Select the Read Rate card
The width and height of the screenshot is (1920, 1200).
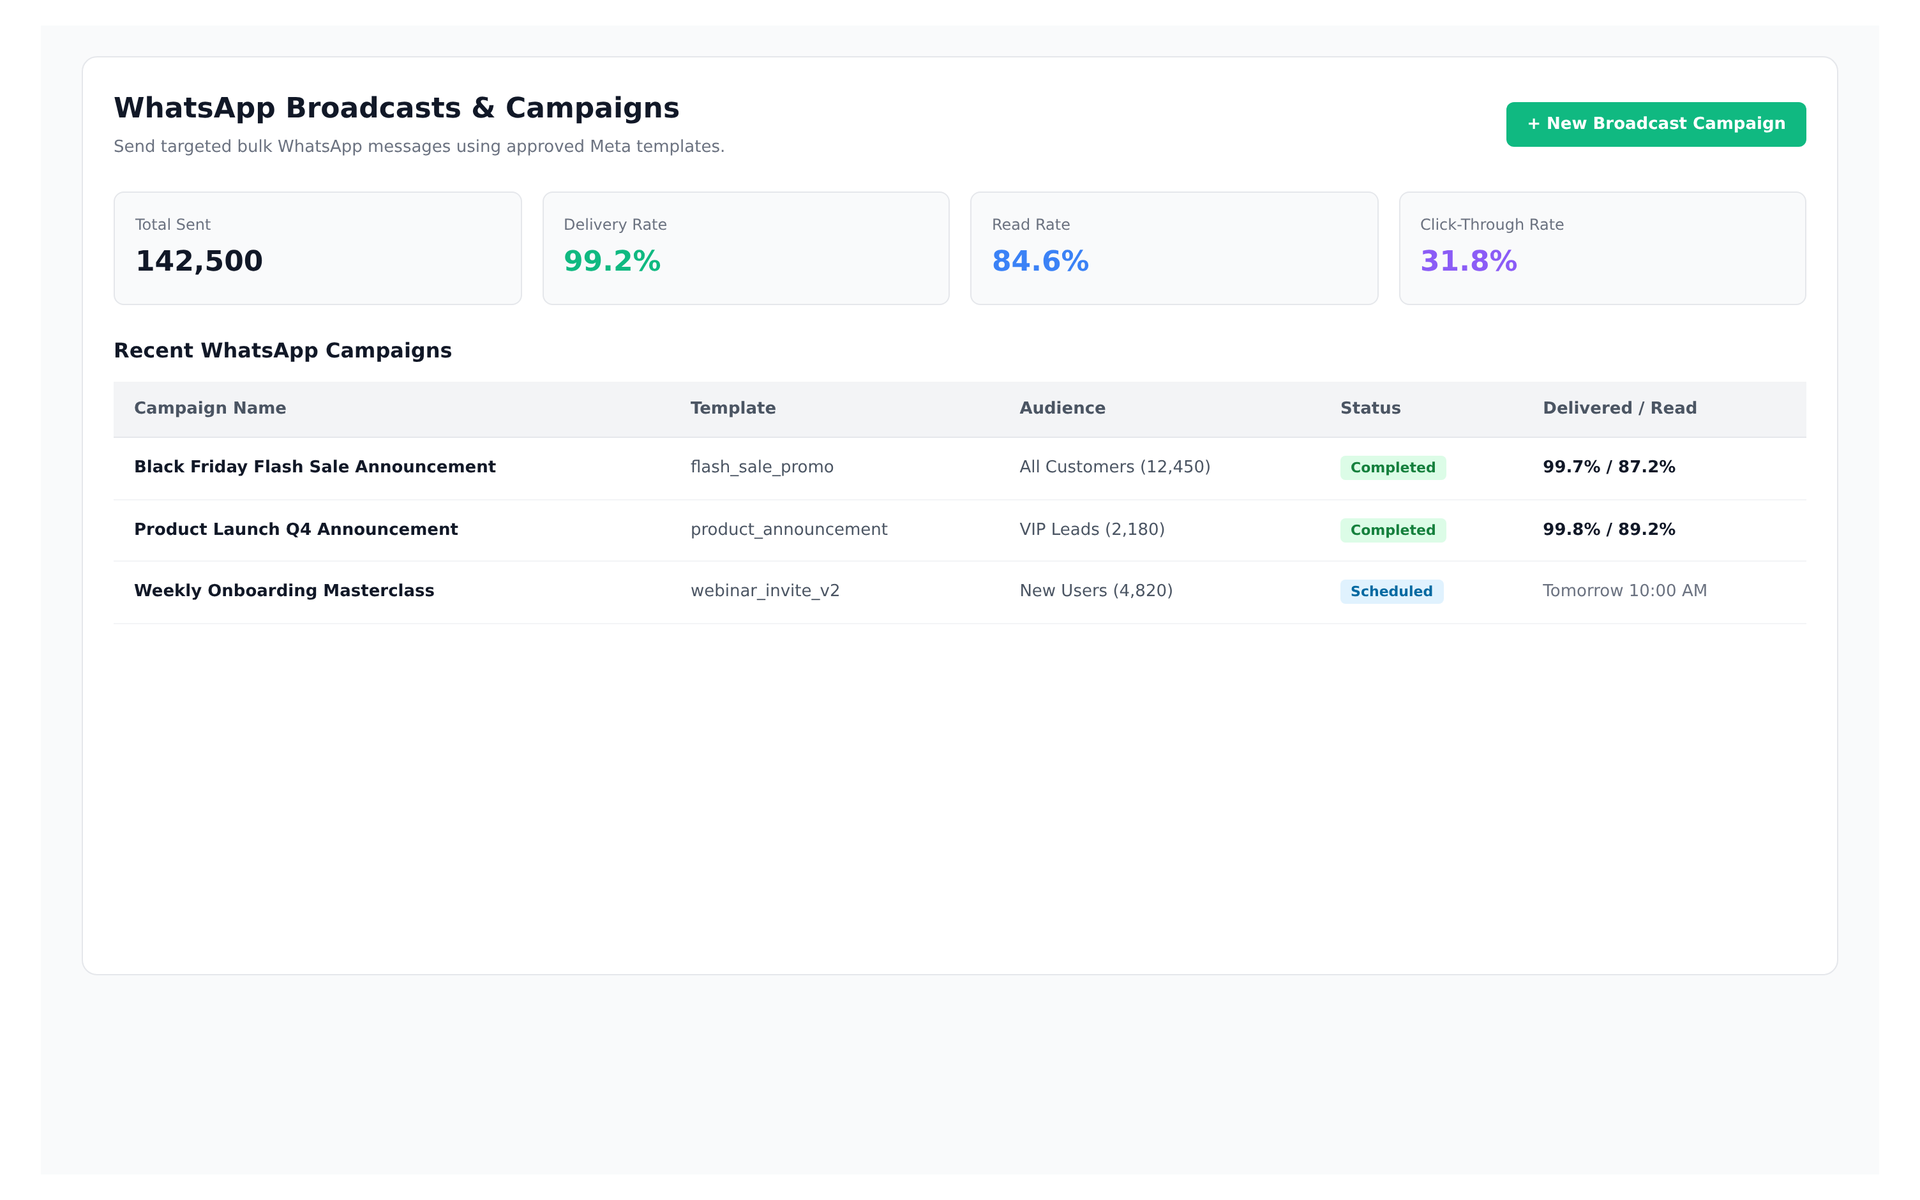click(1174, 248)
